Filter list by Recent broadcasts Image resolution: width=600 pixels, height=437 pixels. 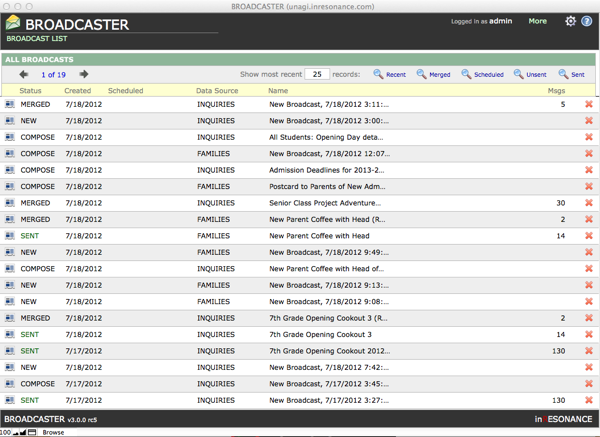(390, 74)
